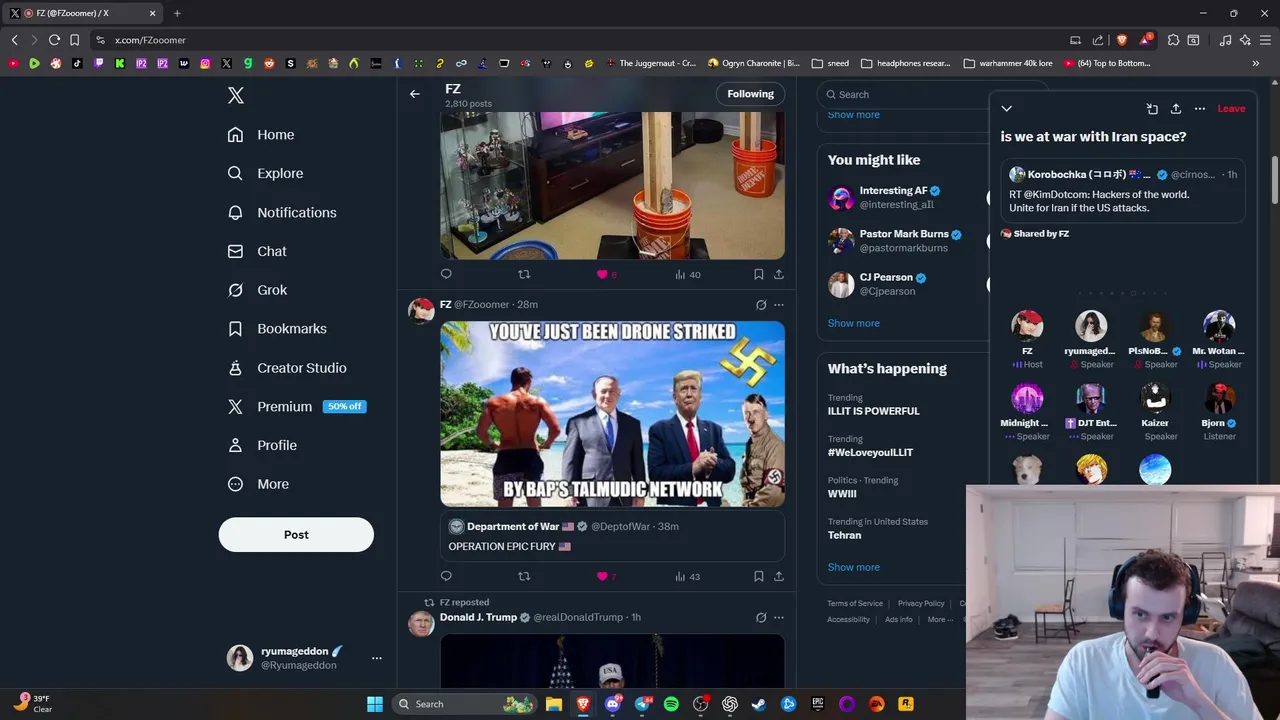The width and height of the screenshot is (1280, 720).
Task: Open Notifications in sidebar
Action: [282, 212]
